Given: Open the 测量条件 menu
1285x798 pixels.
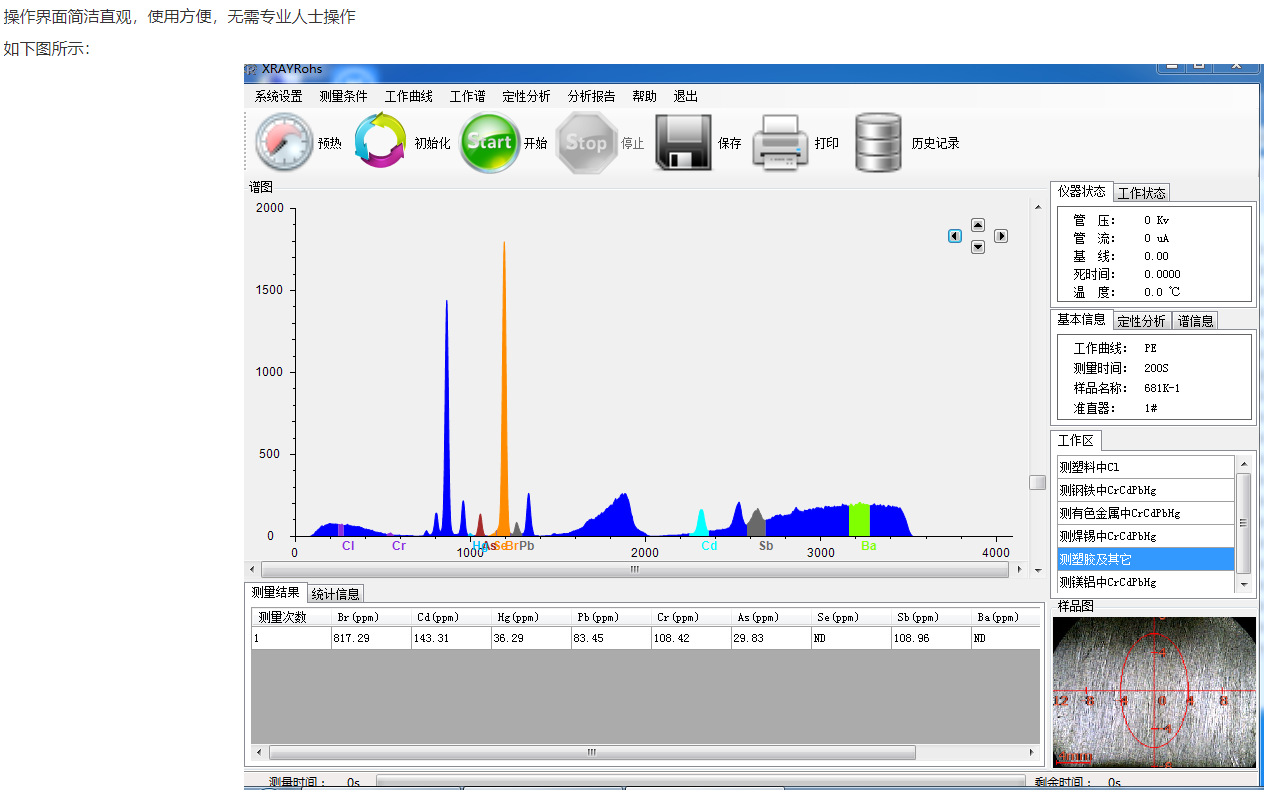Looking at the screenshot, I should pyautogui.click(x=343, y=96).
